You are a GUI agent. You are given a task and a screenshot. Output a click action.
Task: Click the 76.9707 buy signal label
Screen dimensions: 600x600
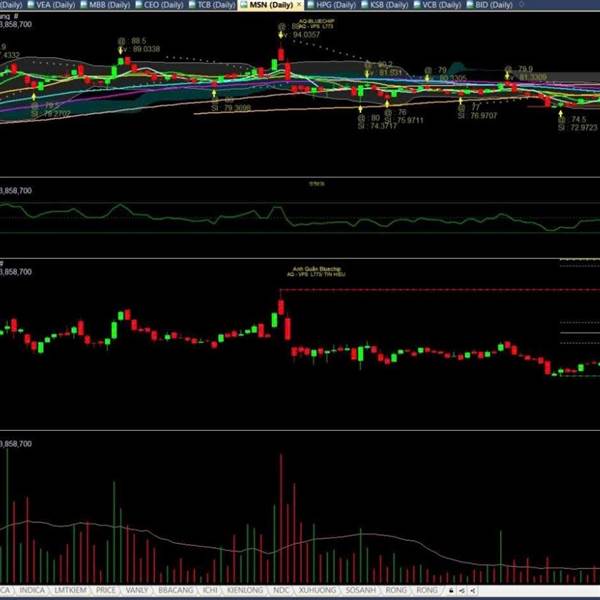tap(483, 115)
